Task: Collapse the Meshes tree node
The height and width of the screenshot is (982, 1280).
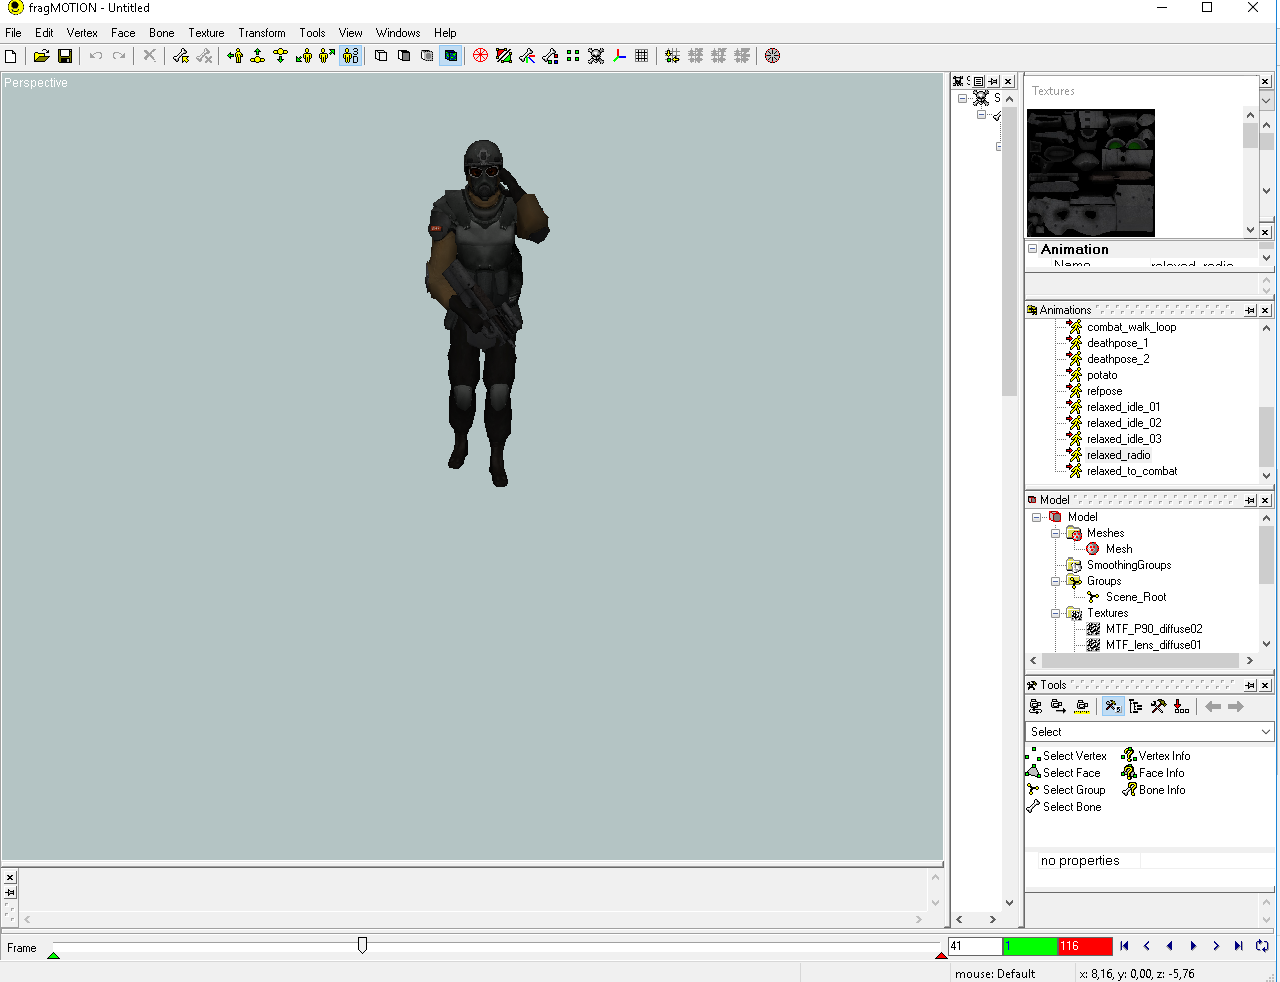Action: coord(1055,533)
